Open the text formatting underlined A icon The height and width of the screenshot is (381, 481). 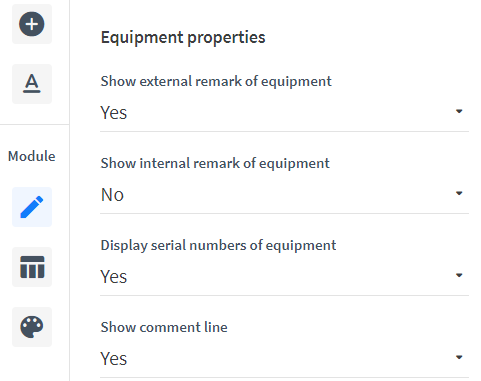(32, 84)
